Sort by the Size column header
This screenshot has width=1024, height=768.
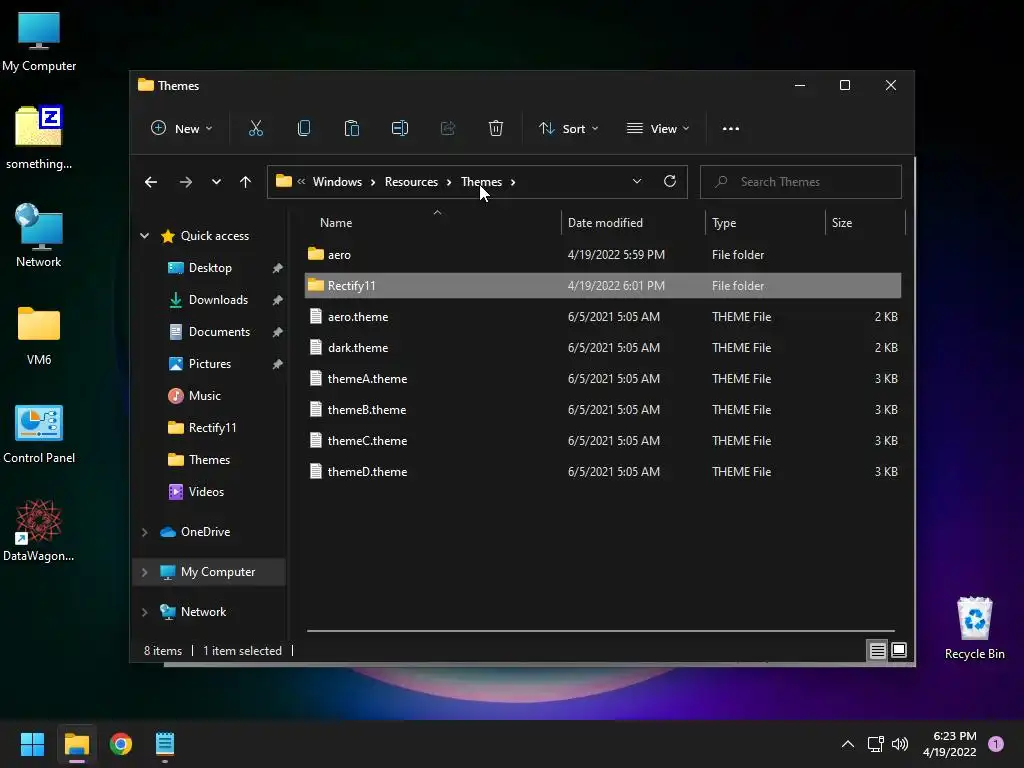click(865, 223)
